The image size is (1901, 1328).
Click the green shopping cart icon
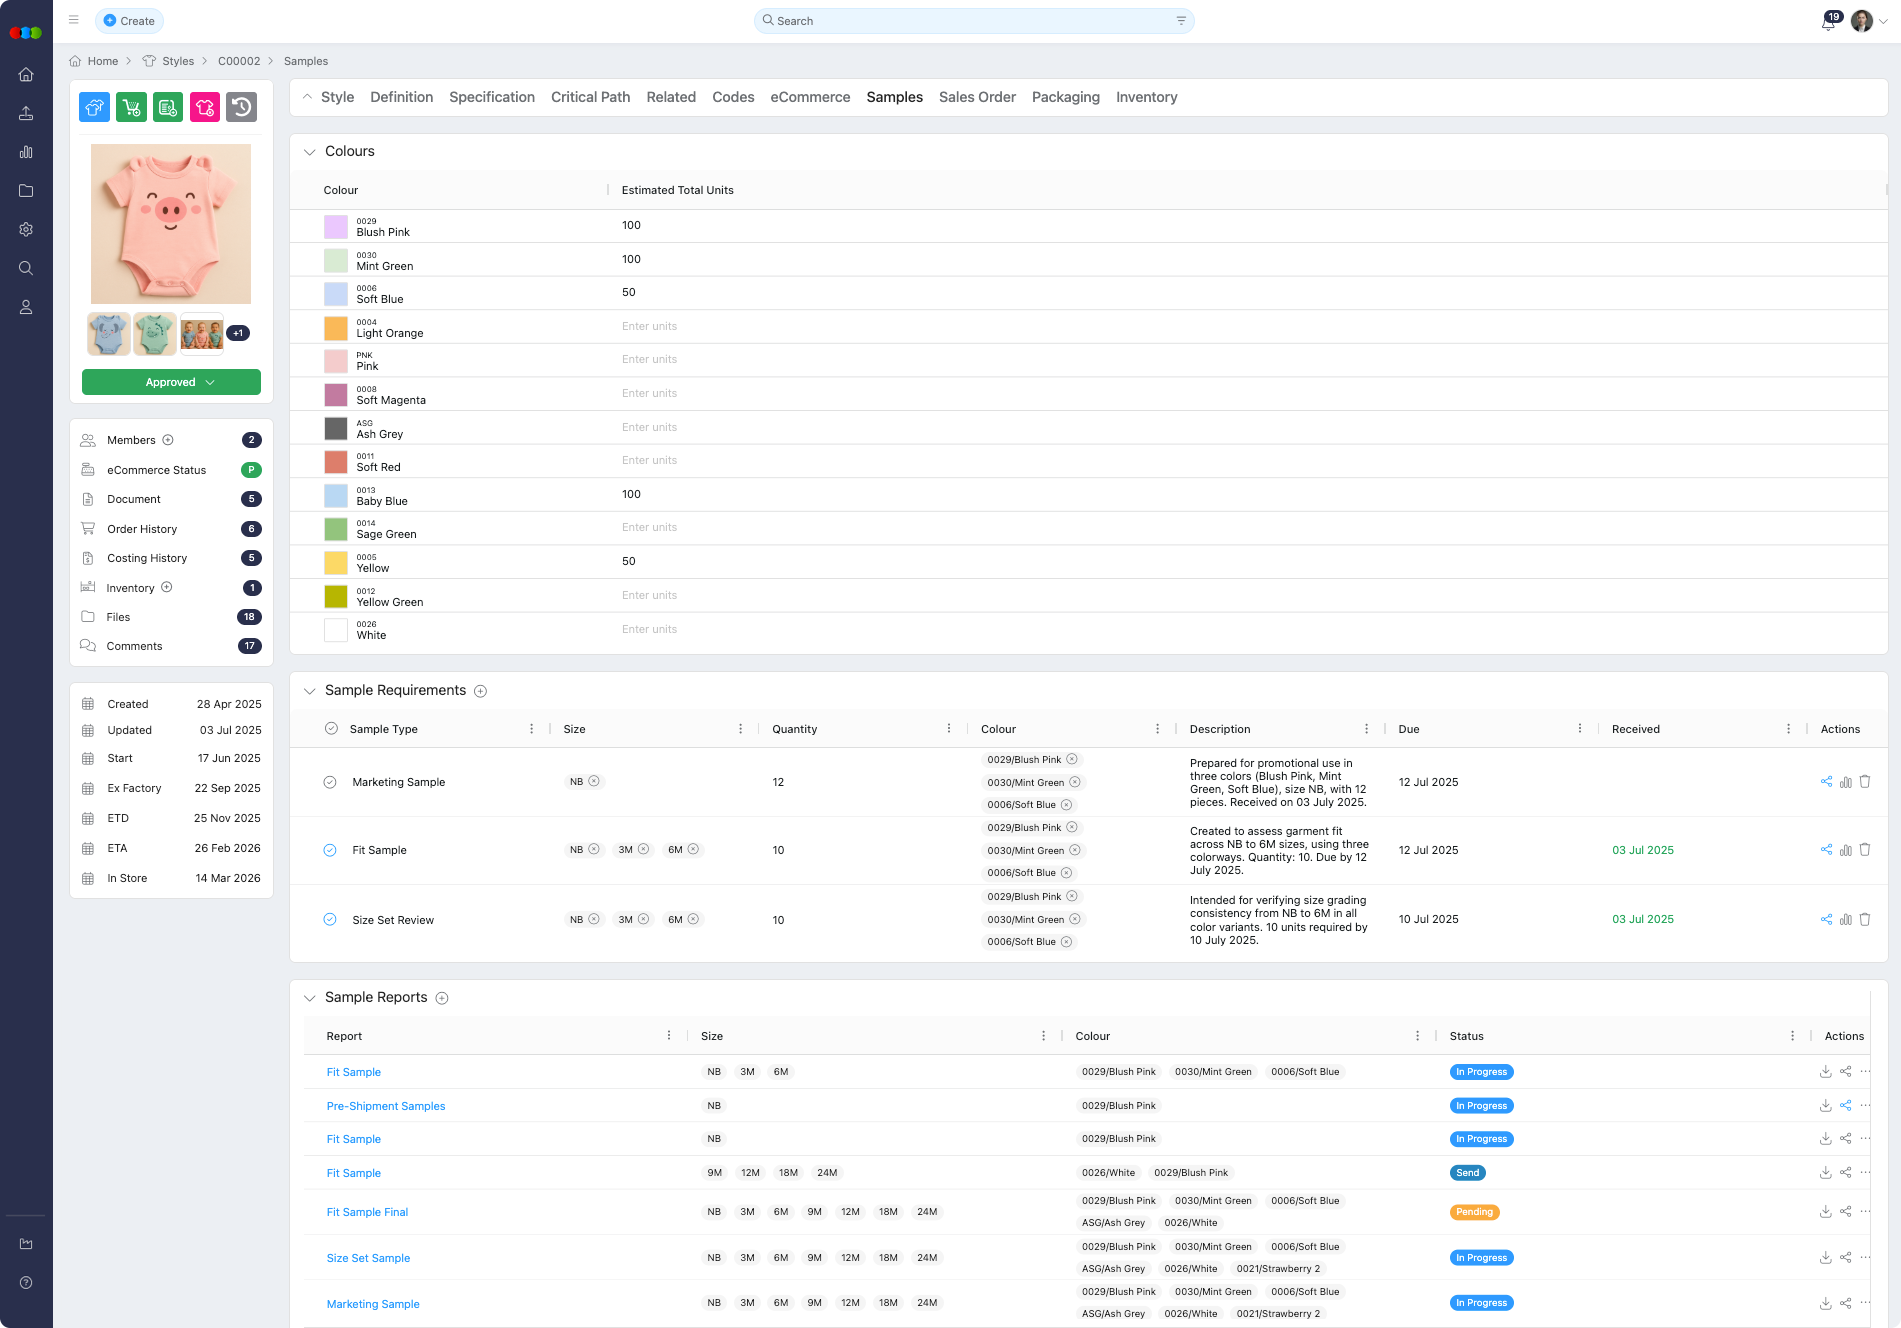[x=131, y=107]
